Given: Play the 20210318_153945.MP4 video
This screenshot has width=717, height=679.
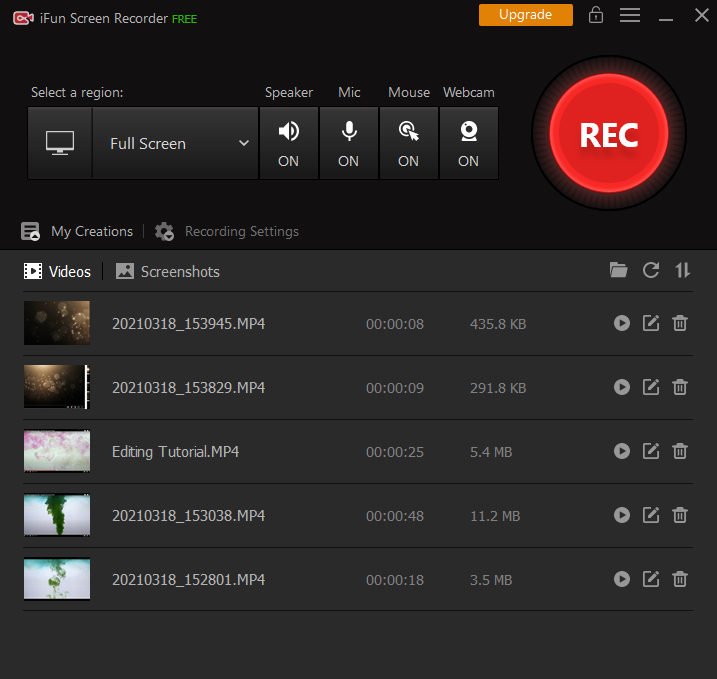Looking at the screenshot, I should point(622,323).
